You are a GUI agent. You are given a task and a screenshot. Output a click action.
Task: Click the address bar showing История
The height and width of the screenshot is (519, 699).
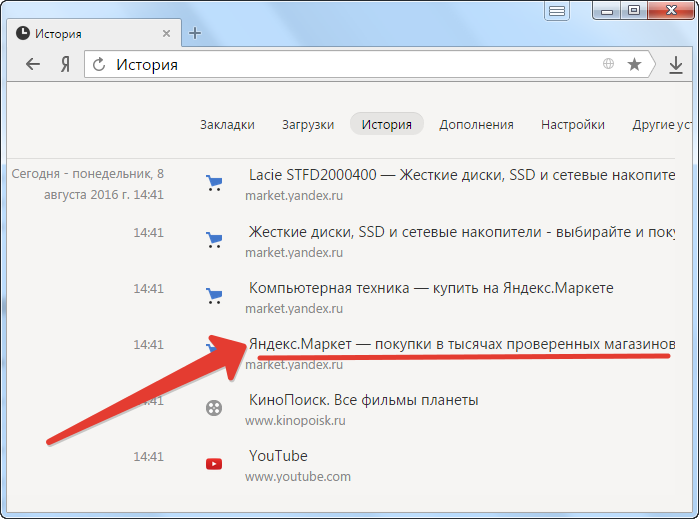tap(350, 65)
